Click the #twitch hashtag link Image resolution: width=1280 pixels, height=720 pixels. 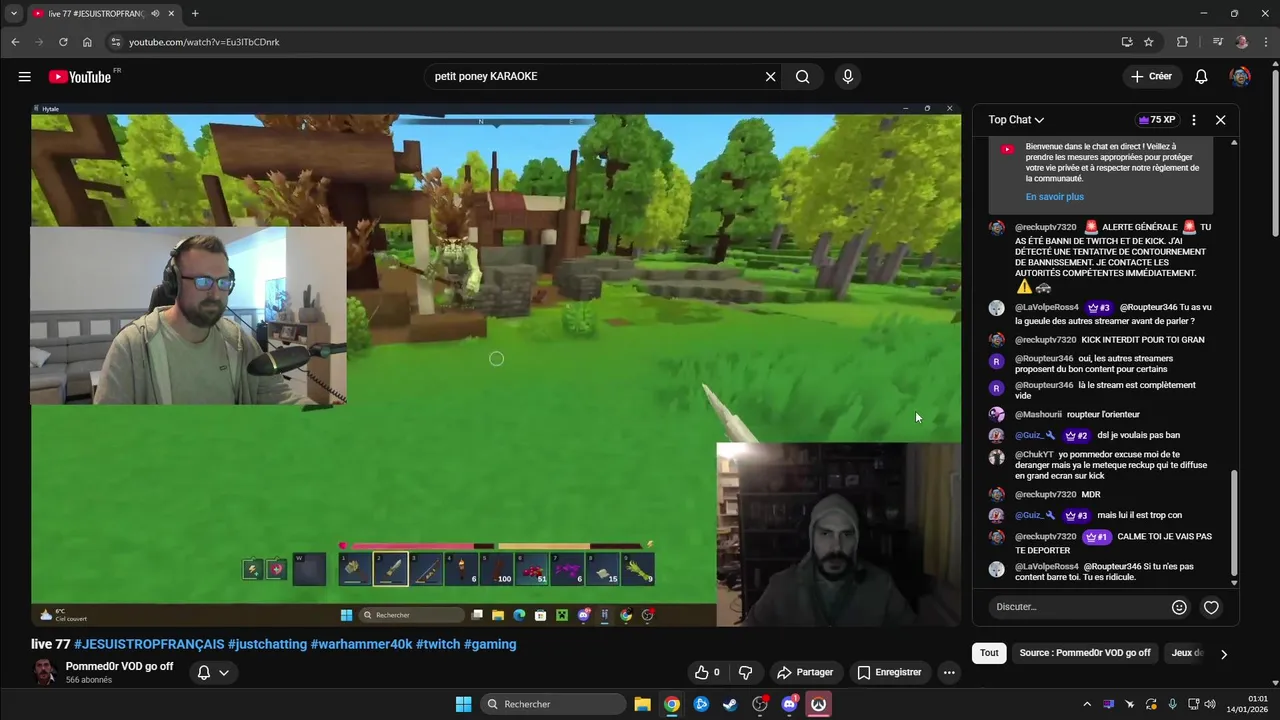438,644
